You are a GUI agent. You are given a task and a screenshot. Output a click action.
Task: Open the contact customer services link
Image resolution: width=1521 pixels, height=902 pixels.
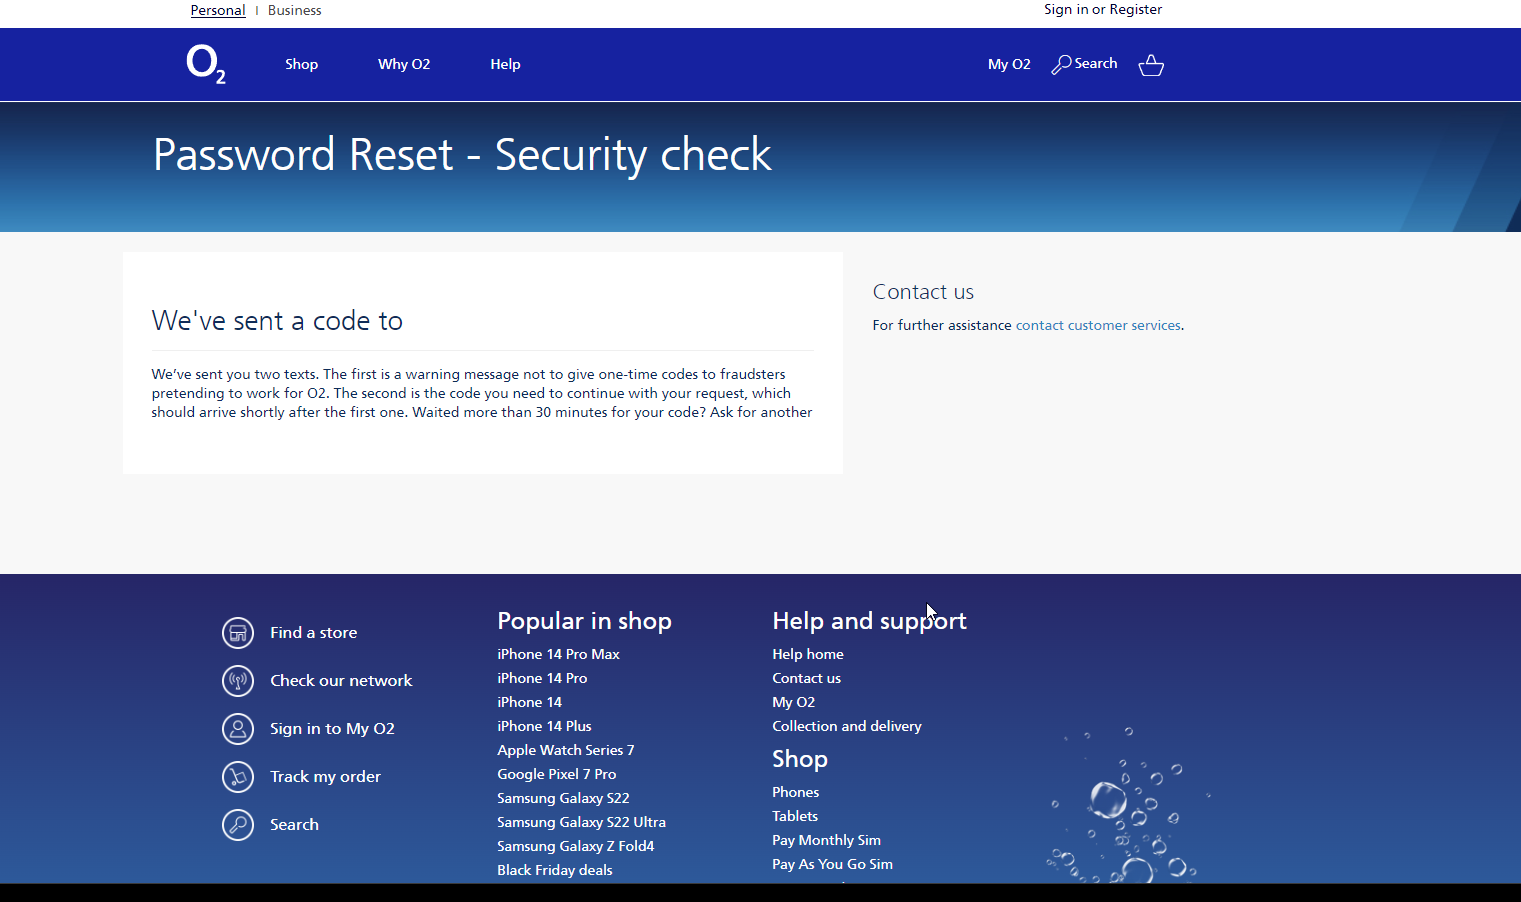pyautogui.click(x=1098, y=325)
